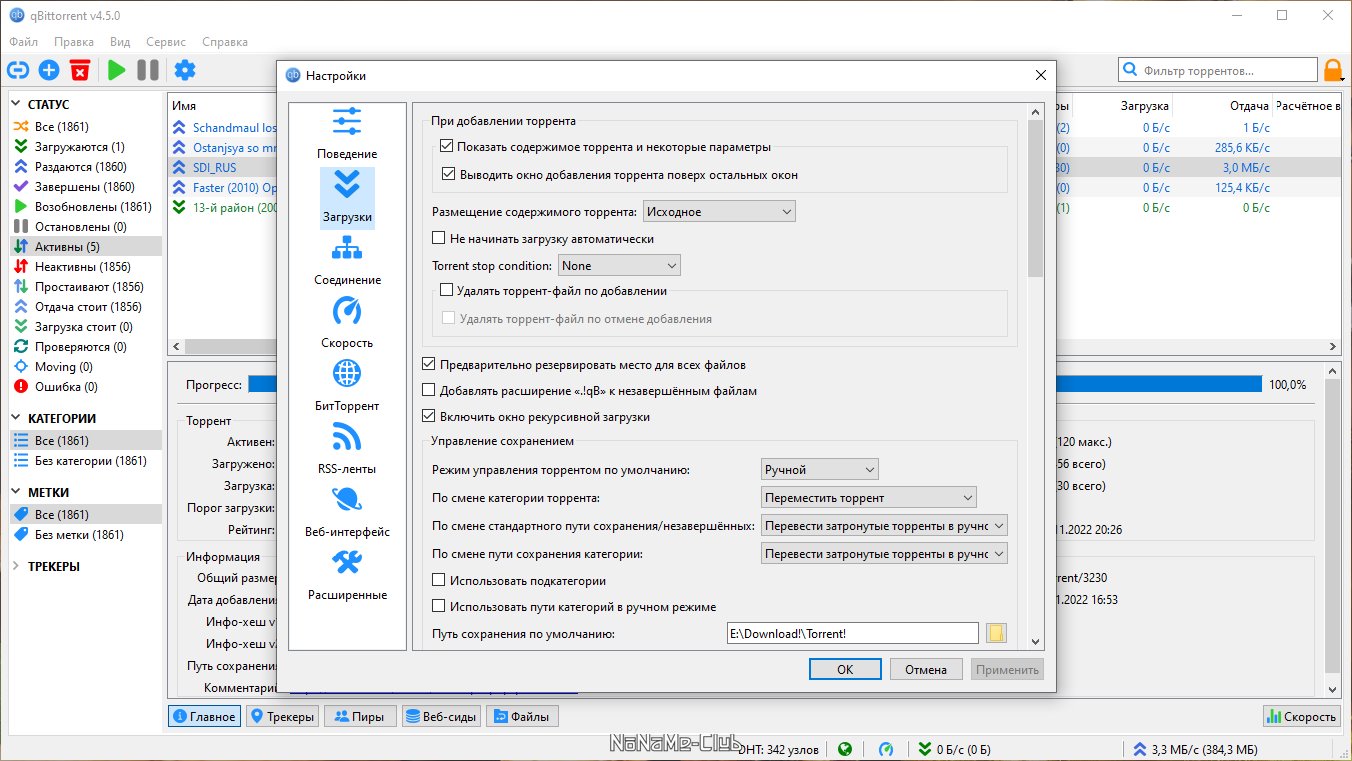Screen dimensions: 1352x761
Task: Open the default torrent management mode dropdown
Action: point(819,469)
